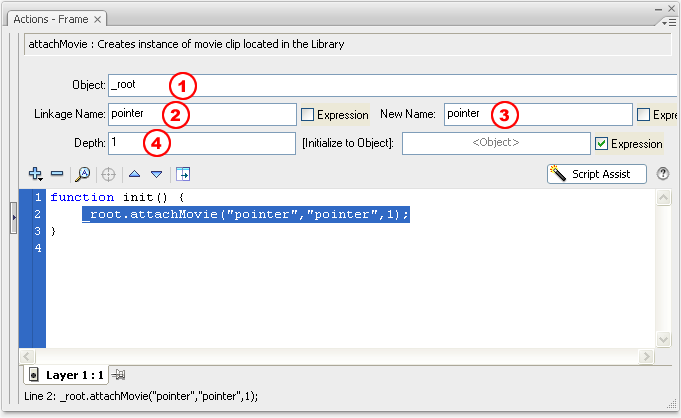Click the Depth input field
Viewport: 681px width, 418px height.
click(x=201, y=143)
